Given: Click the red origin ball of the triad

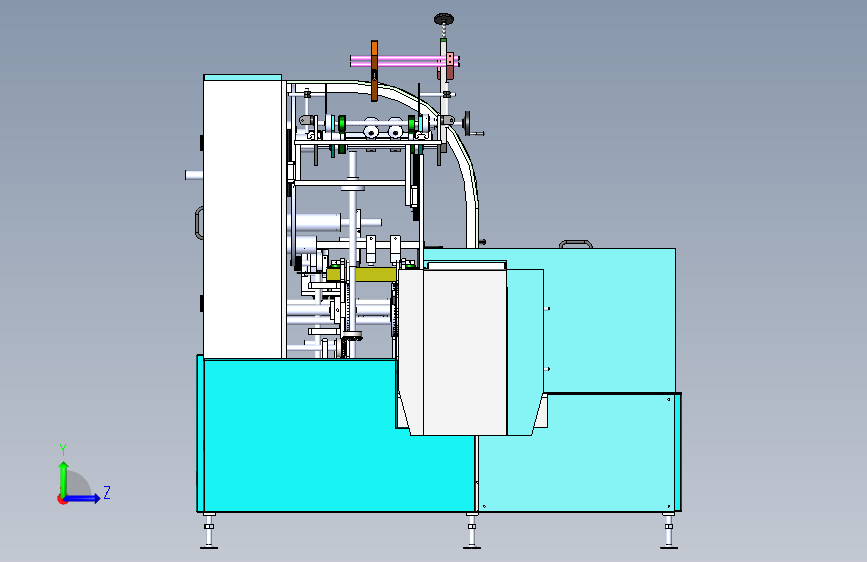Looking at the screenshot, I should (x=62, y=499).
